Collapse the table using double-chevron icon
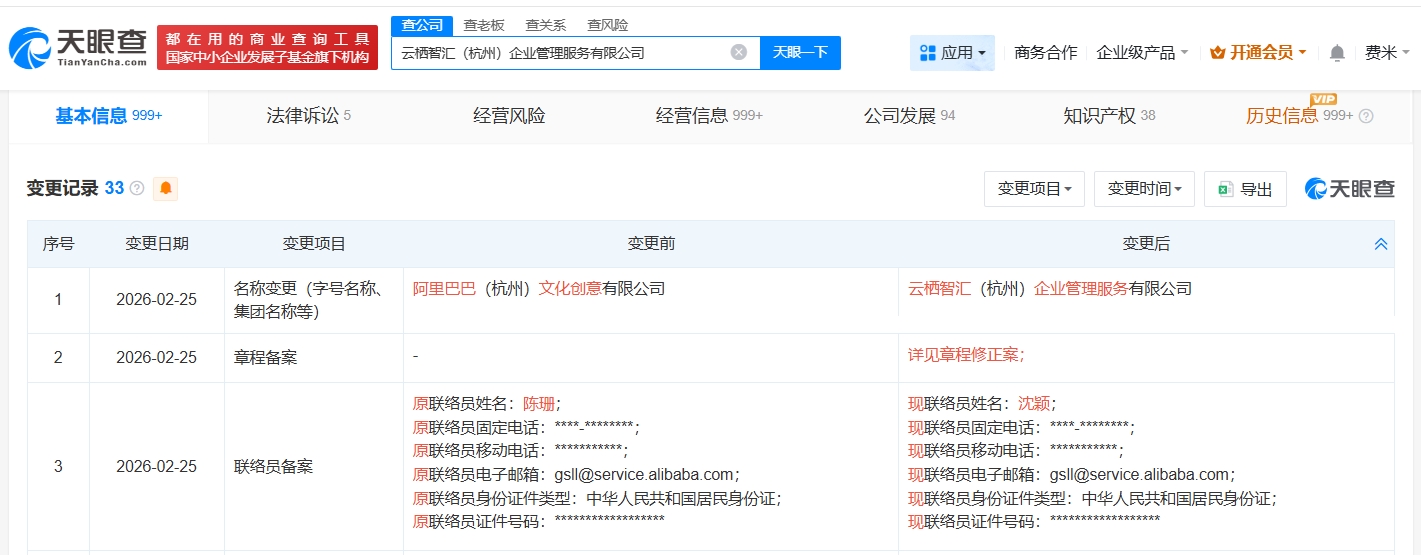Screen dimensions: 1421x555 1380,244
